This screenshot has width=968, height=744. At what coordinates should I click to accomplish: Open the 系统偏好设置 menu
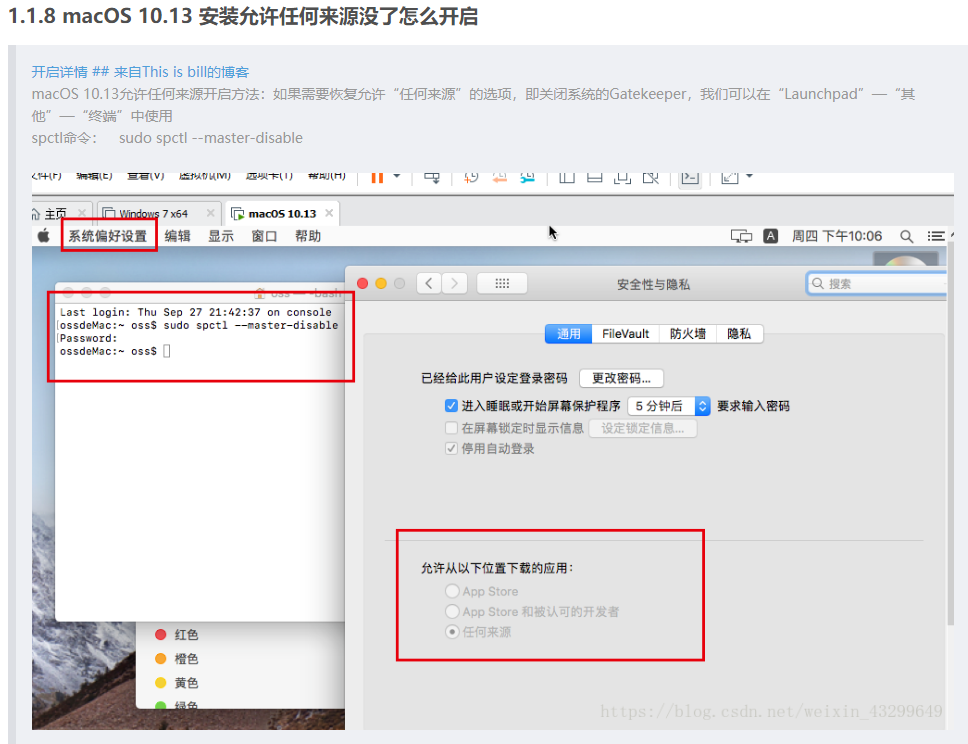click(x=108, y=236)
